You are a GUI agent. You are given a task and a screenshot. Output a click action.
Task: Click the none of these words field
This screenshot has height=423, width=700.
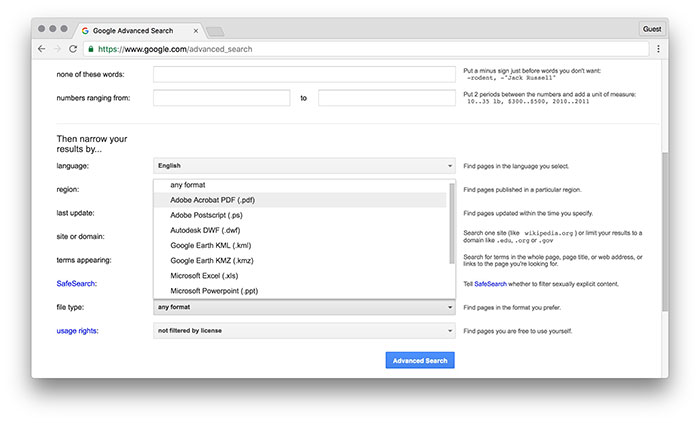(304, 74)
